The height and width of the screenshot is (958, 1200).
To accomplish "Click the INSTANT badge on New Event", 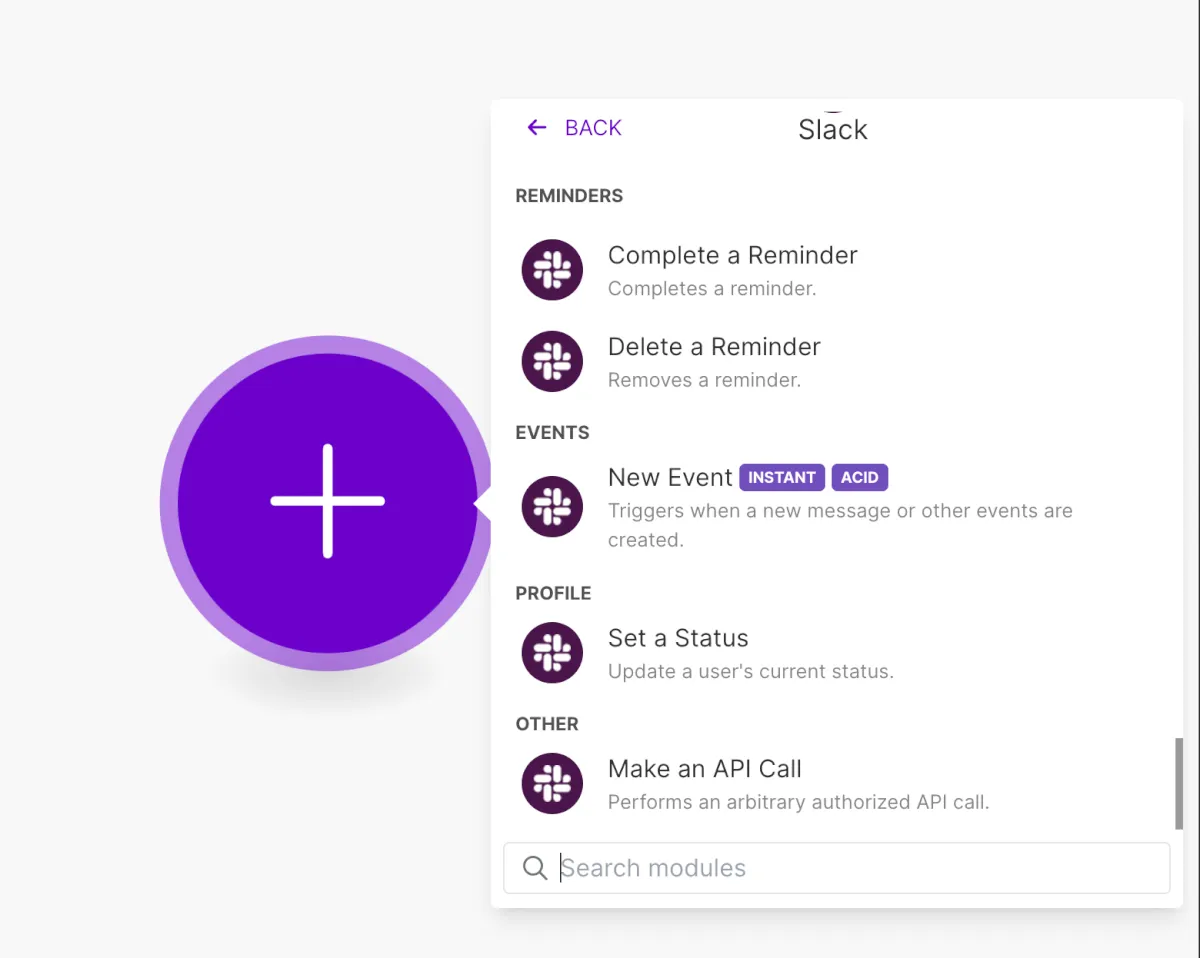I will point(782,477).
